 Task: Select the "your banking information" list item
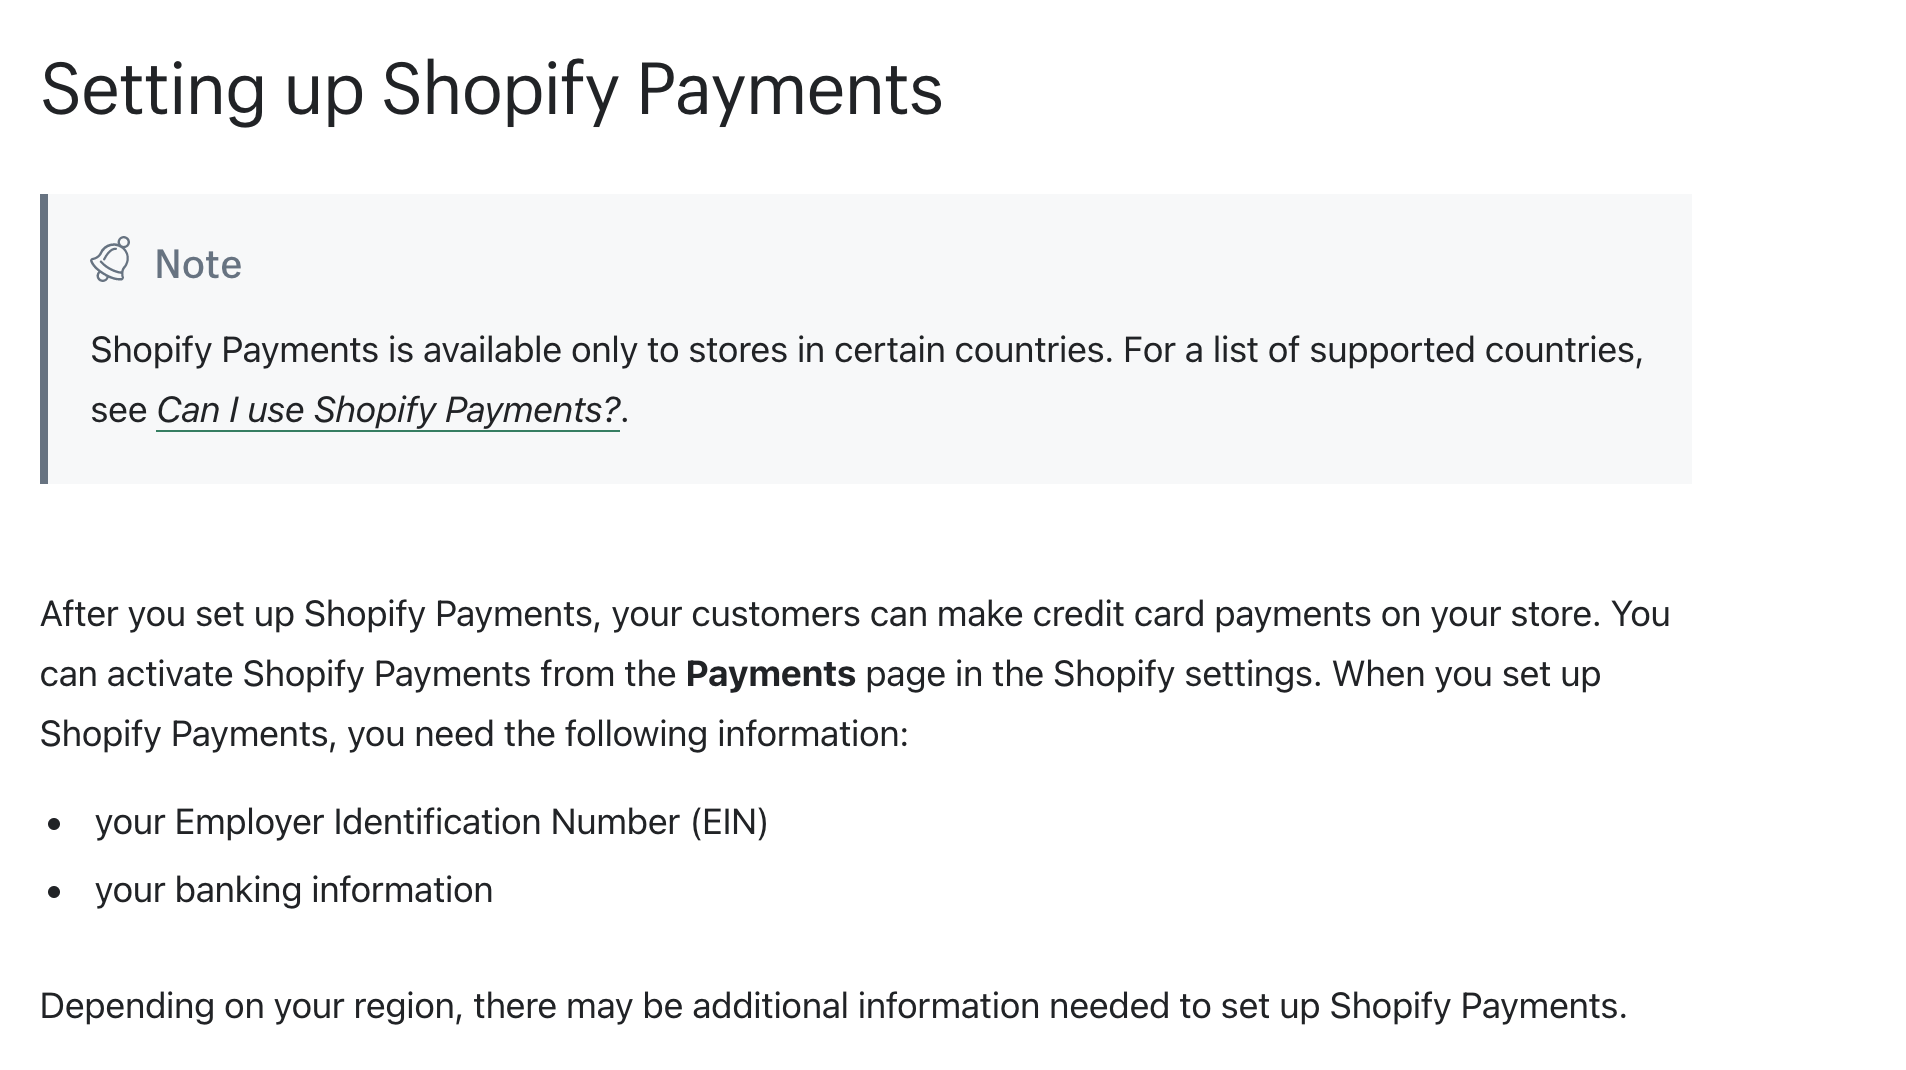(294, 890)
